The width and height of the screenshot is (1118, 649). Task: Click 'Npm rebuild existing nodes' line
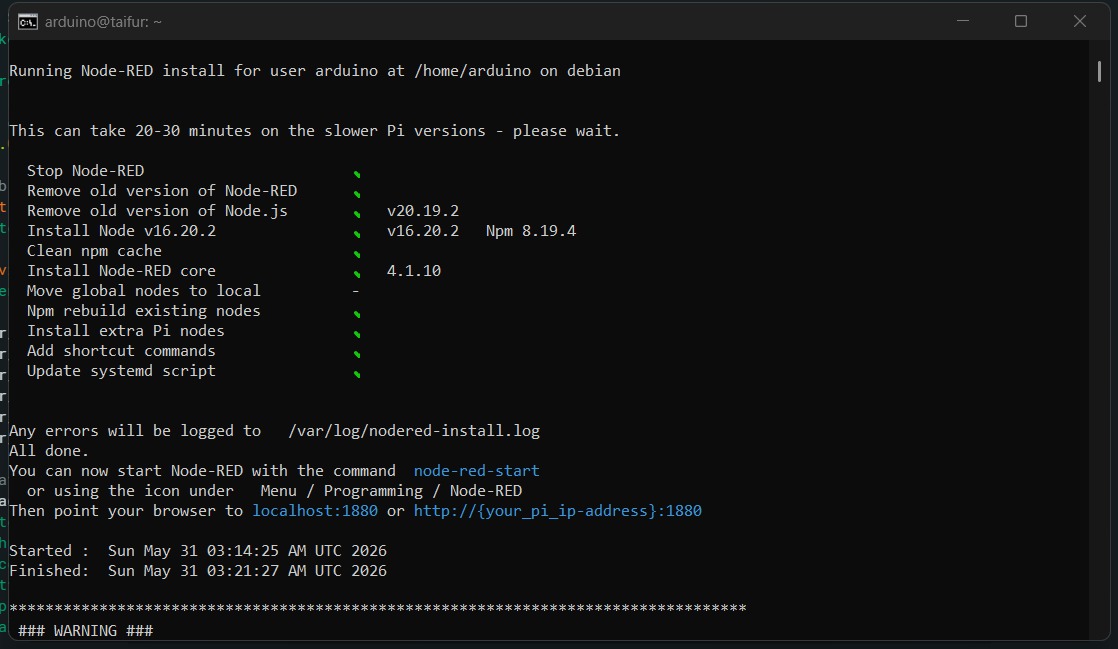click(144, 311)
